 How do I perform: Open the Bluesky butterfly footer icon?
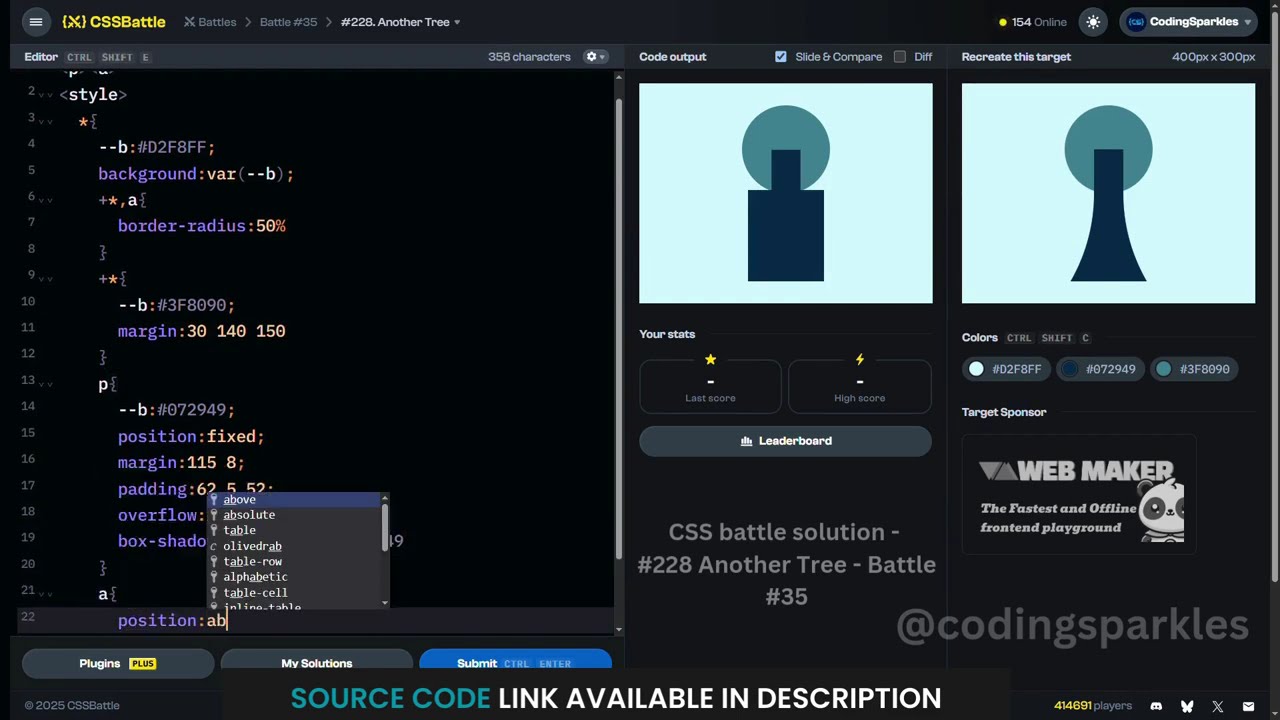click(x=1187, y=706)
